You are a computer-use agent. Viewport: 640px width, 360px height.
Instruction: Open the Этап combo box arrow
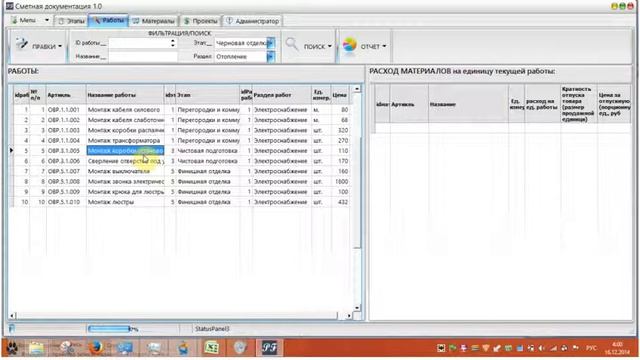(271, 43)
